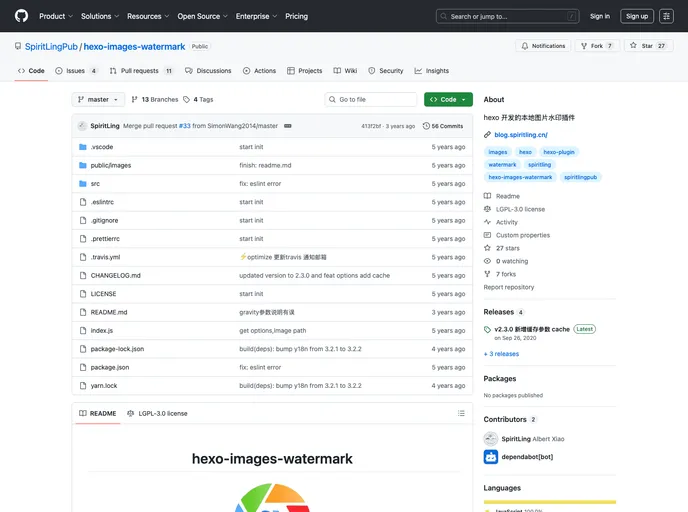Click Report repository

pos(509,287)
